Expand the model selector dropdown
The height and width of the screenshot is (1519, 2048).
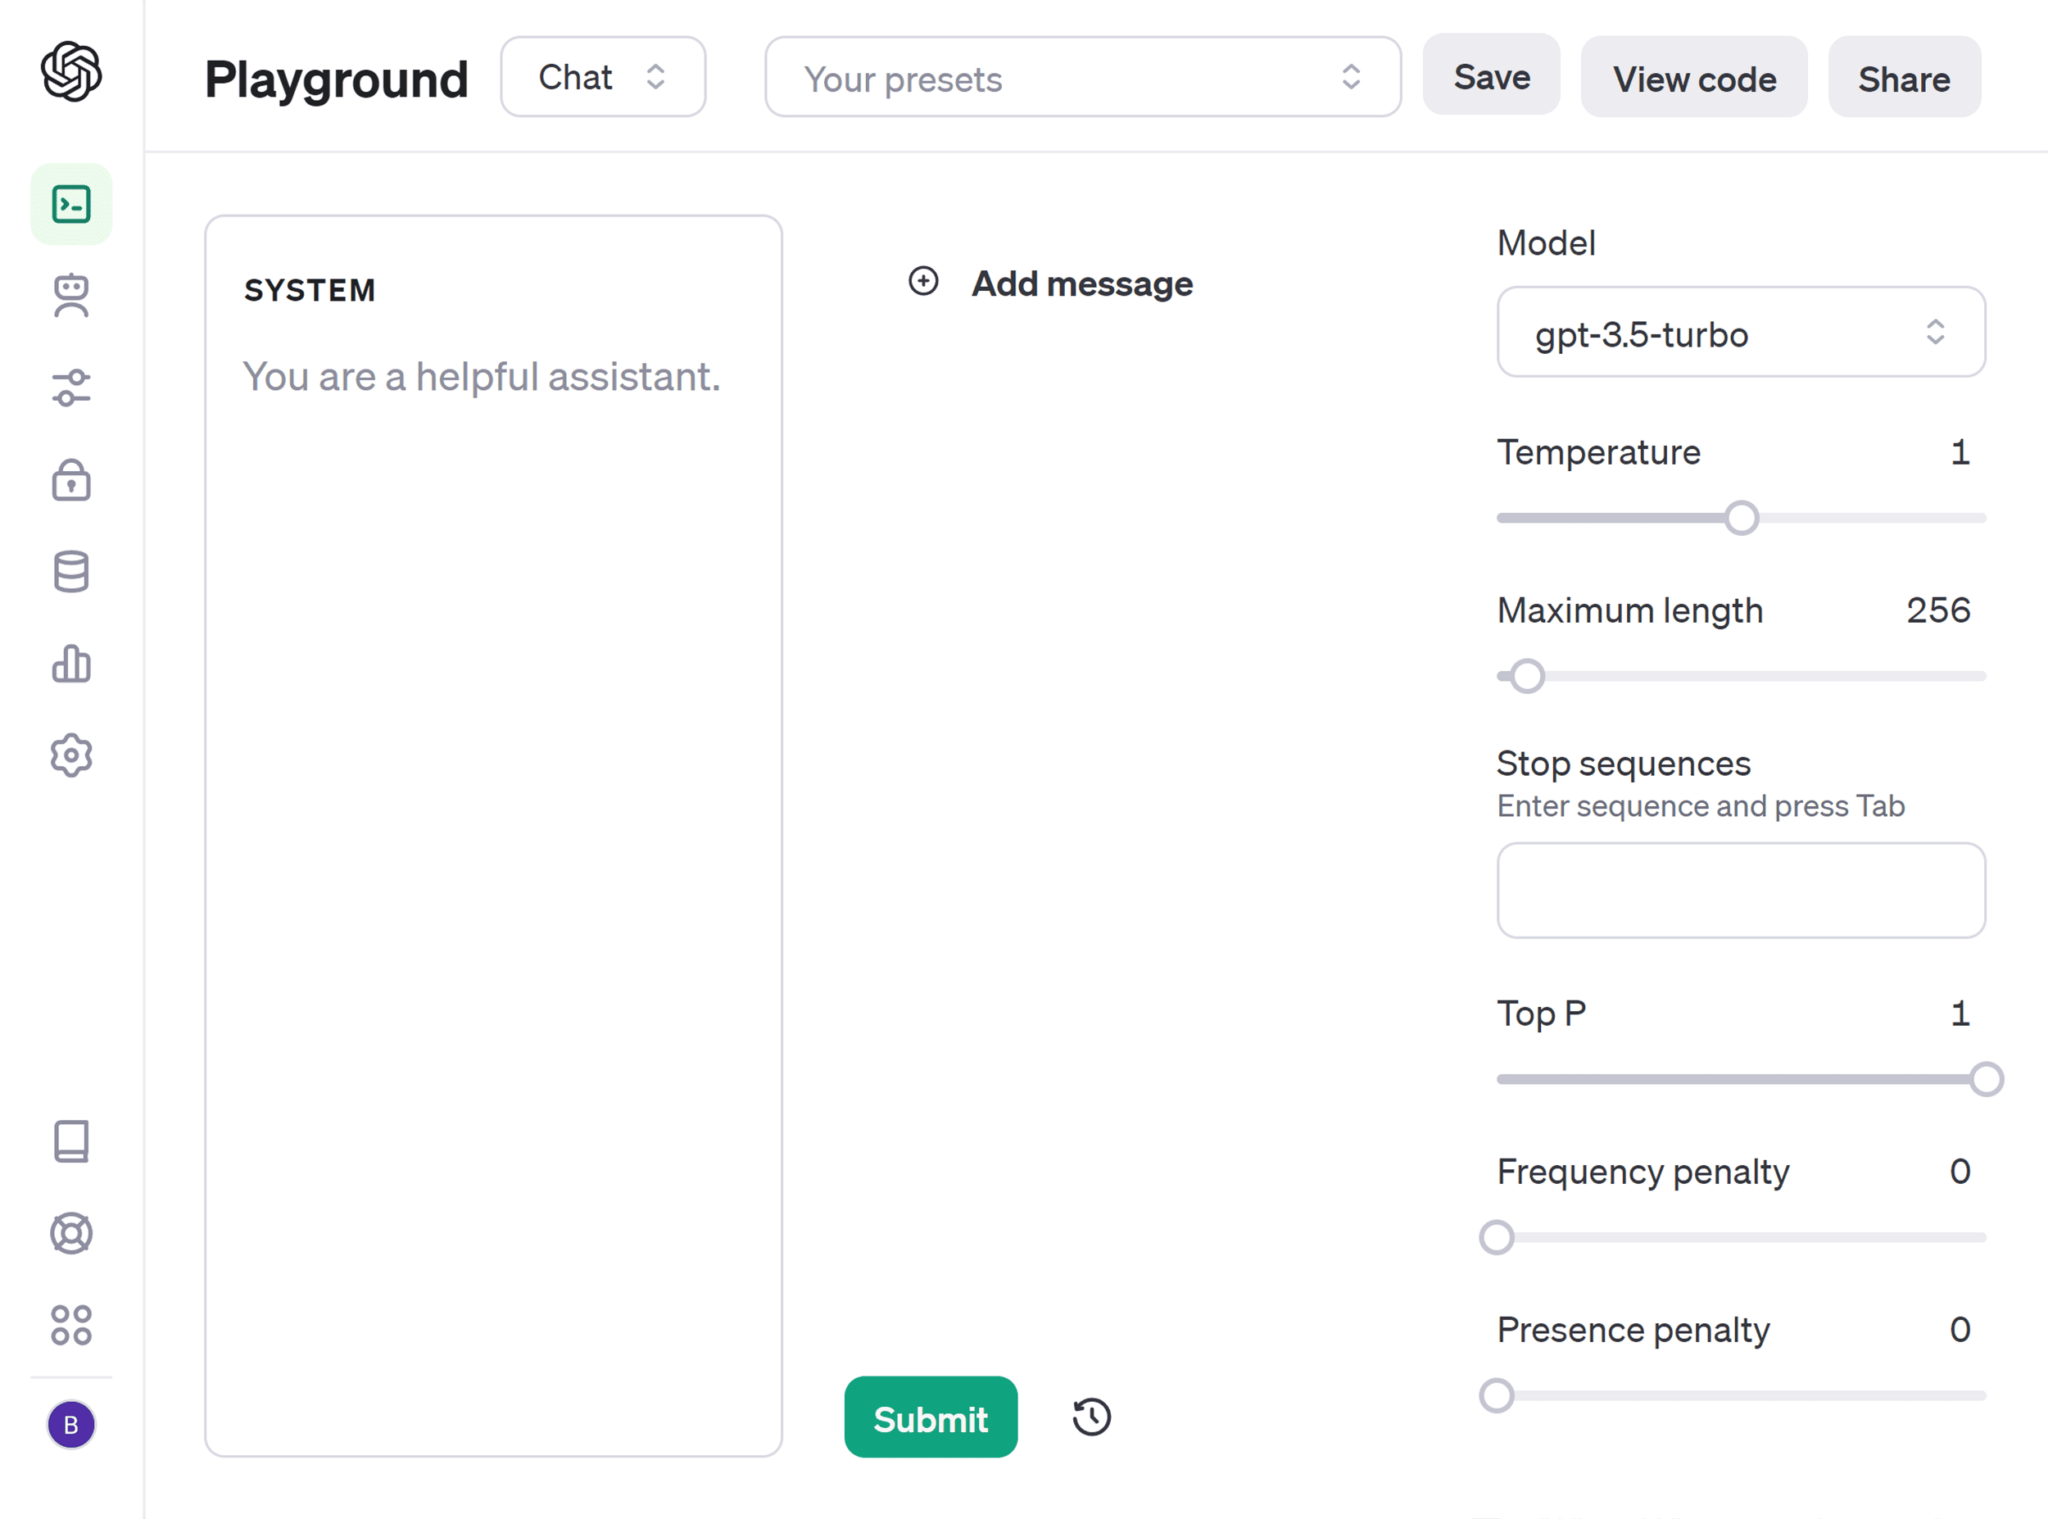click(1739, 332)
